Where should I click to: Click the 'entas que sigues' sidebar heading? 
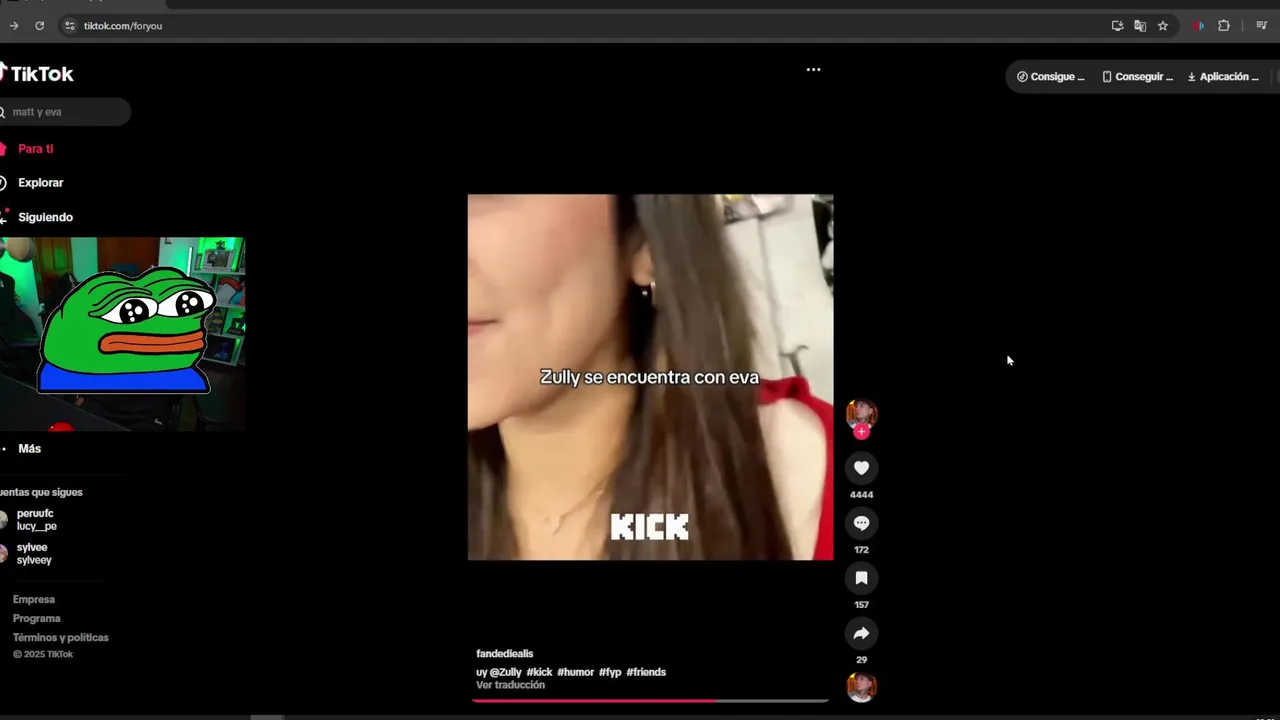(41, 492)
